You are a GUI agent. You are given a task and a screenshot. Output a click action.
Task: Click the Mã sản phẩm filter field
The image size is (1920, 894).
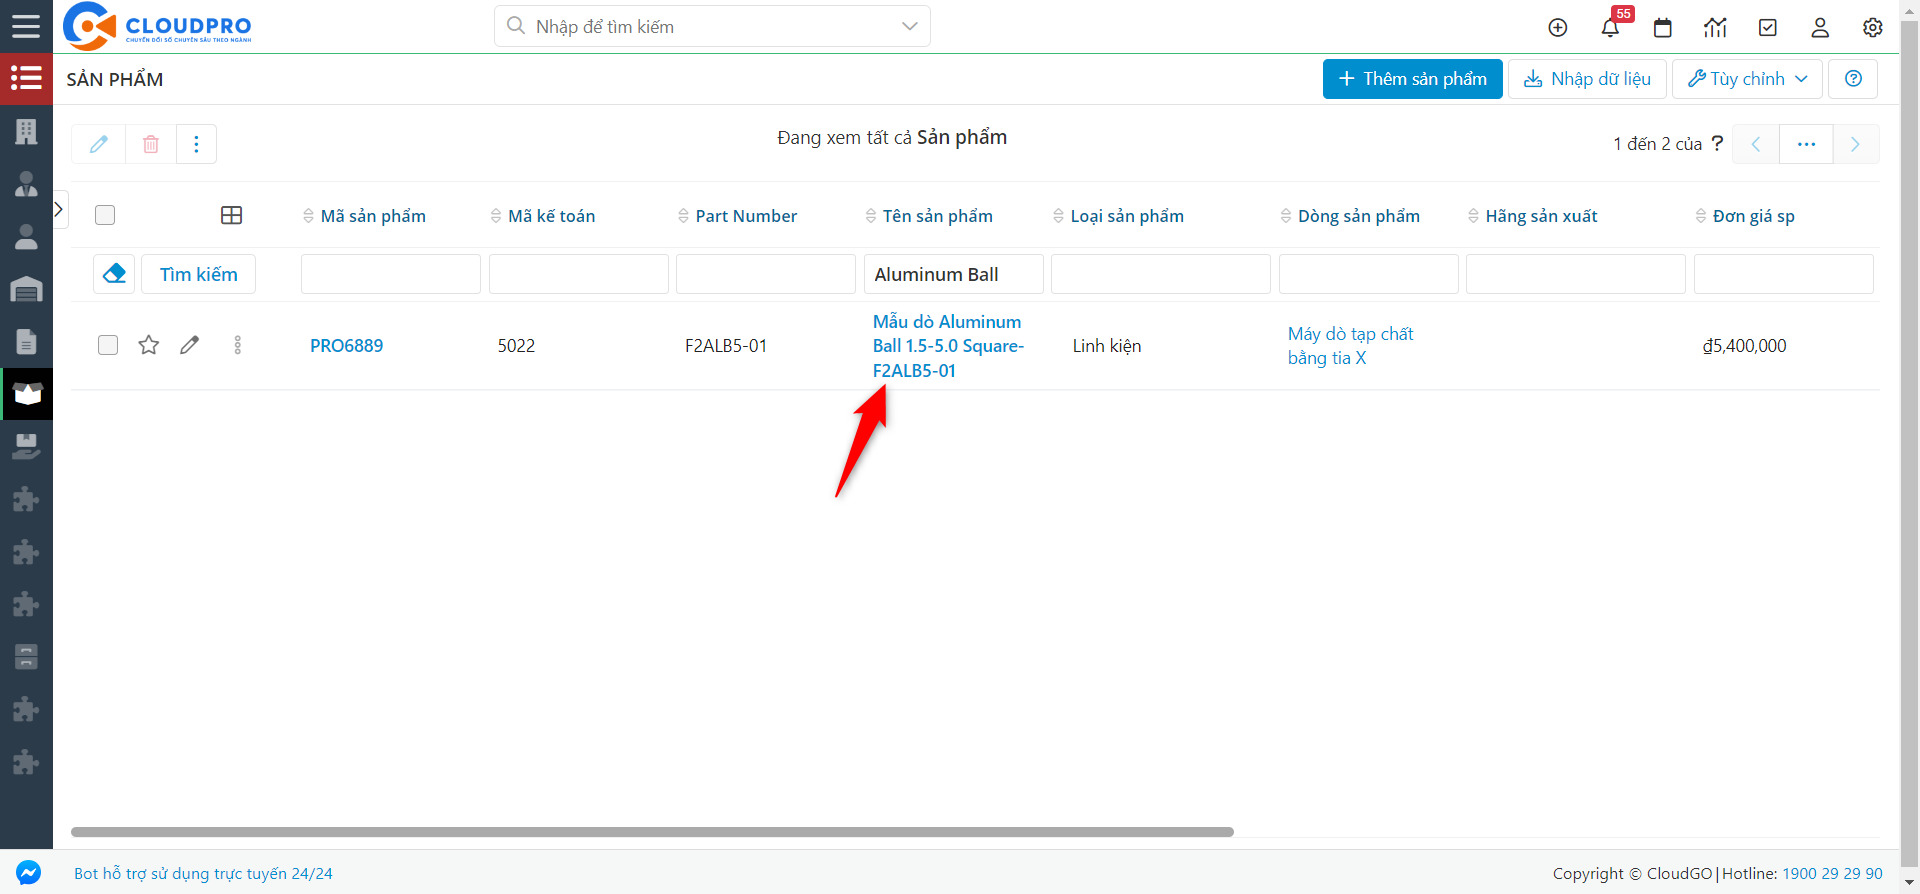coord(391,274)
